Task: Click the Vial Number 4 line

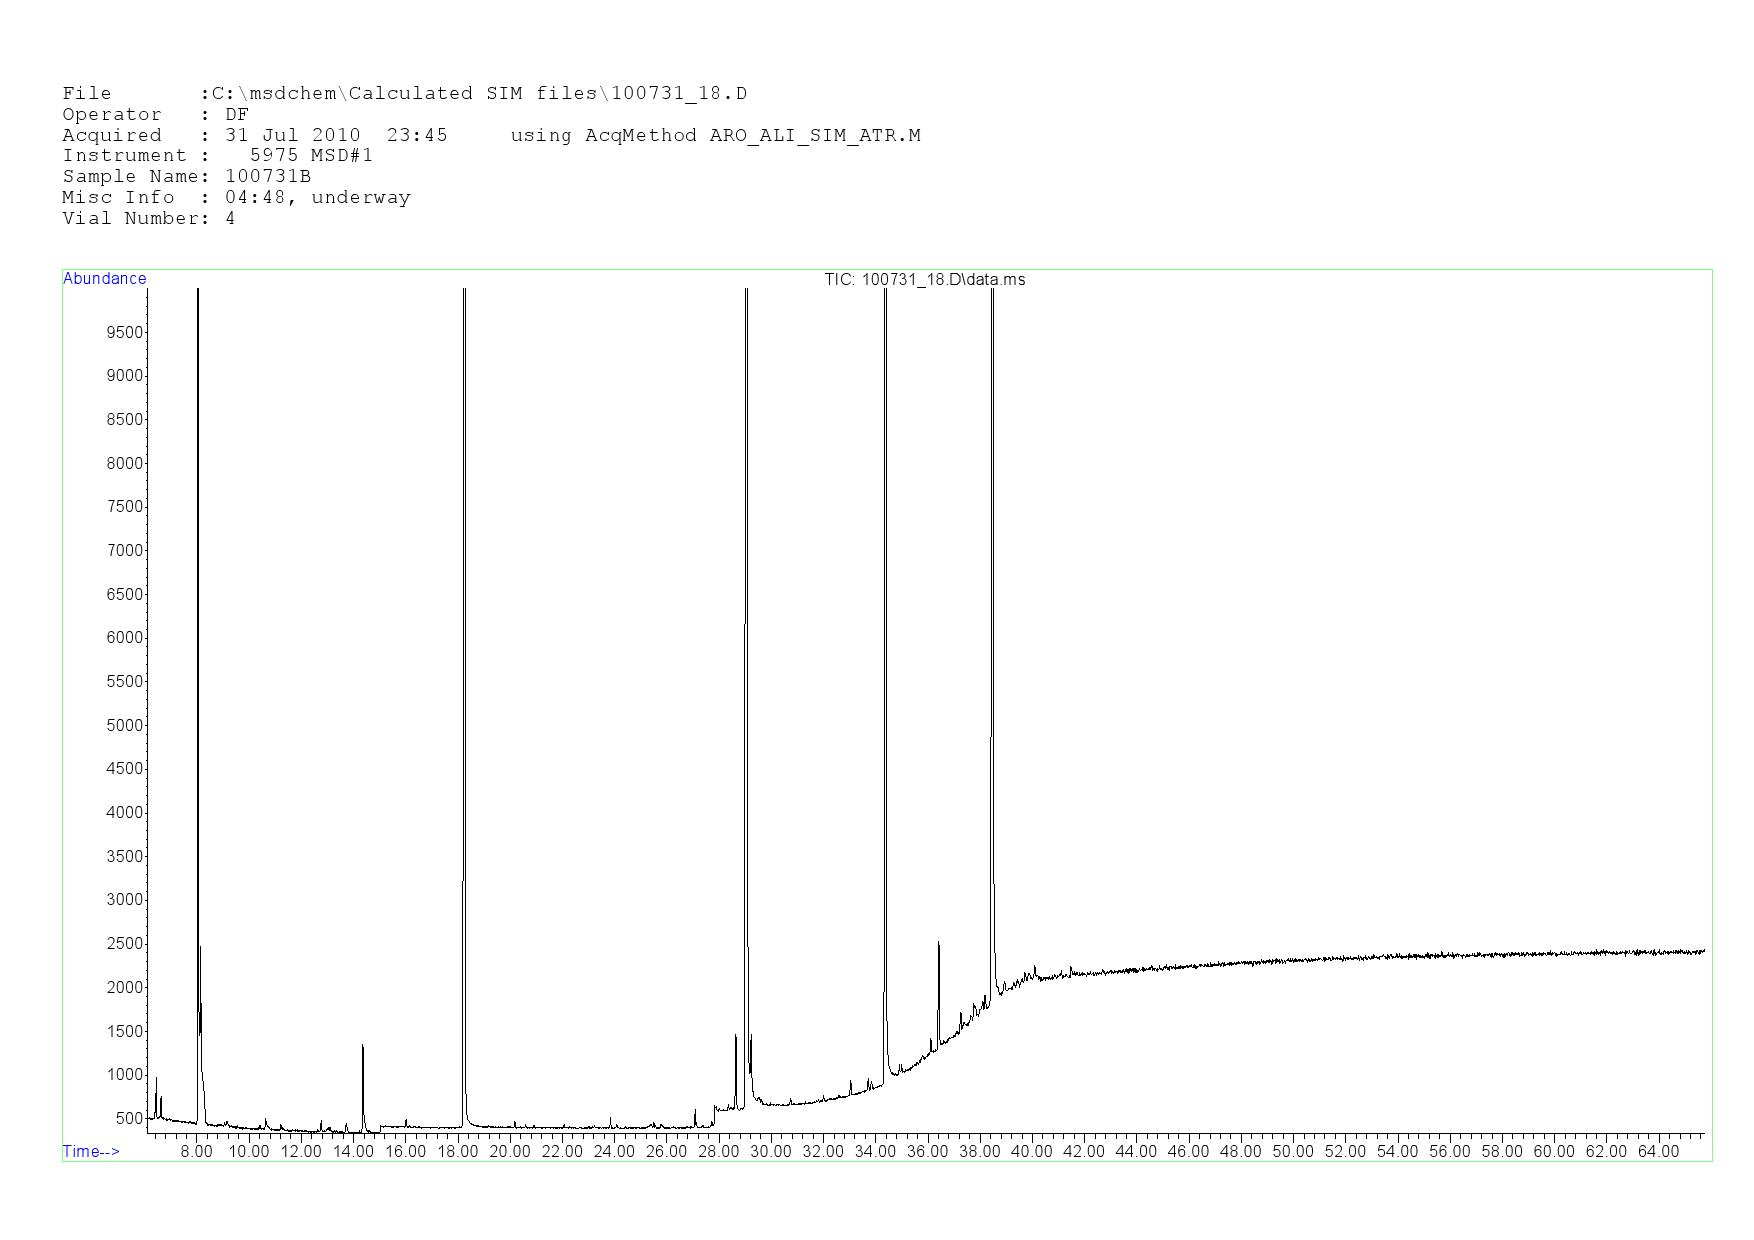Action: (x=149, y=218)
